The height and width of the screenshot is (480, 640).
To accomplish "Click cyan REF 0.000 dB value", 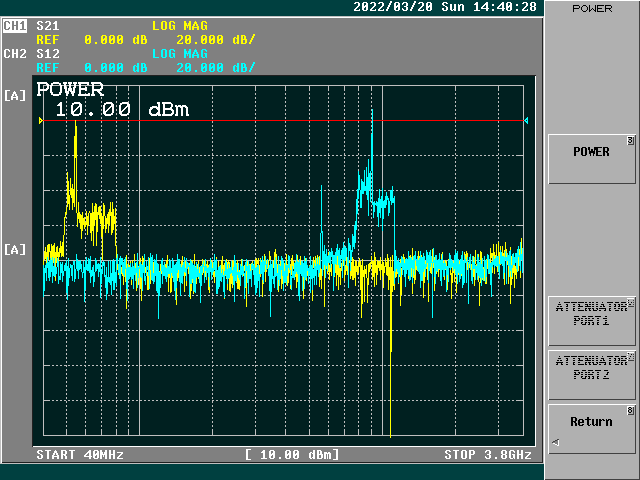I will pyautogui.click(x=92, y=68).
